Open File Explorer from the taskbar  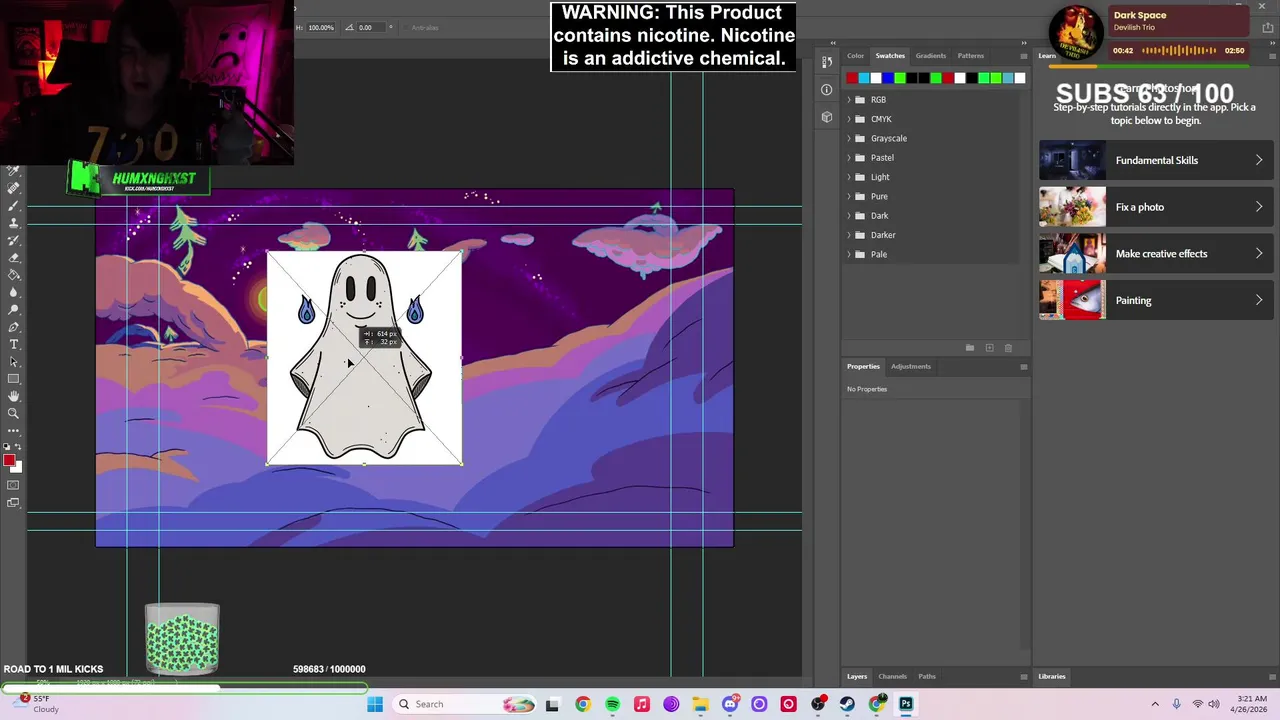[x=700, y=704]
